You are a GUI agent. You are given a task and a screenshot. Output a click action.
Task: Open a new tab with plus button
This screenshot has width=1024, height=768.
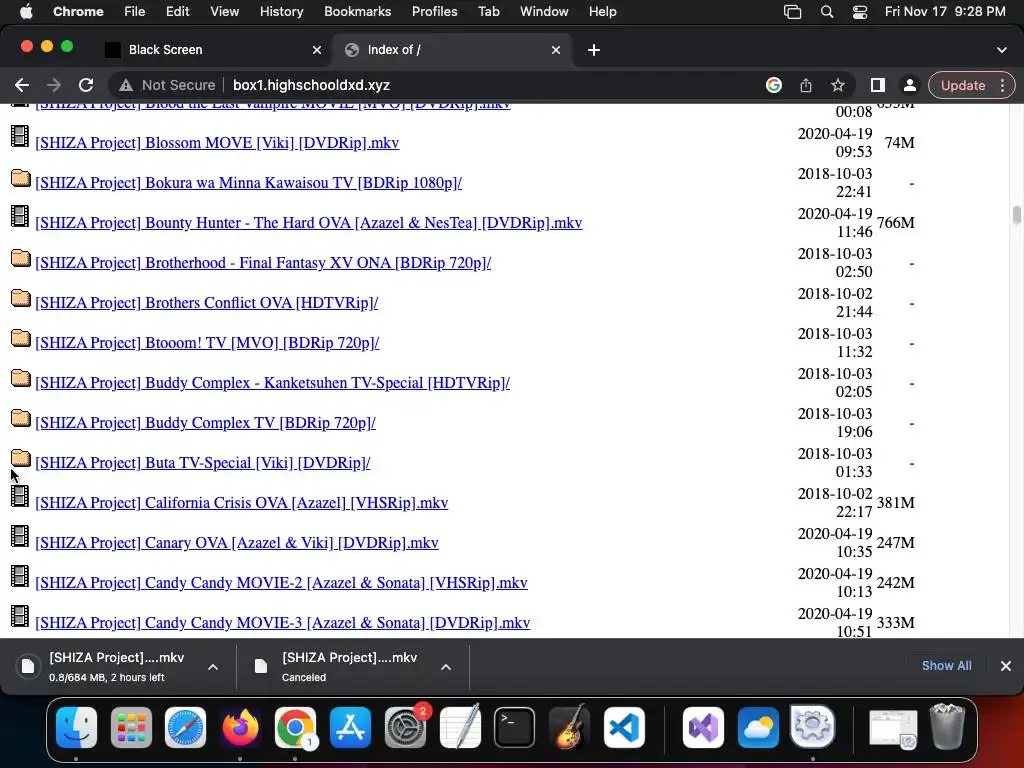(x=594, y=50)
